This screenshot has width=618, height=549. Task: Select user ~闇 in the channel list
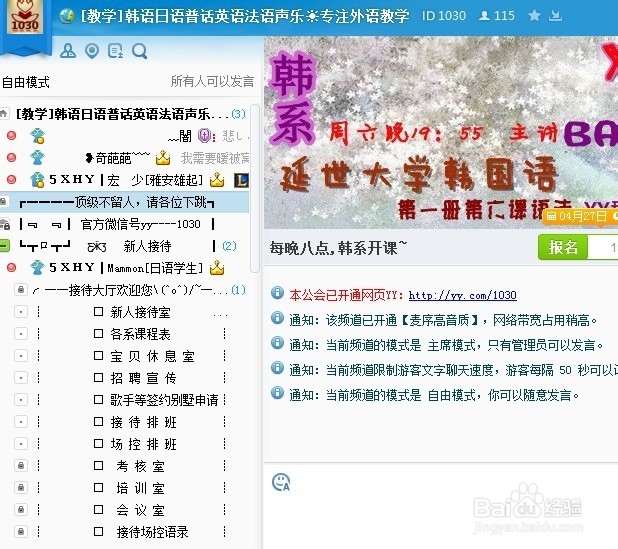[180, 136]
